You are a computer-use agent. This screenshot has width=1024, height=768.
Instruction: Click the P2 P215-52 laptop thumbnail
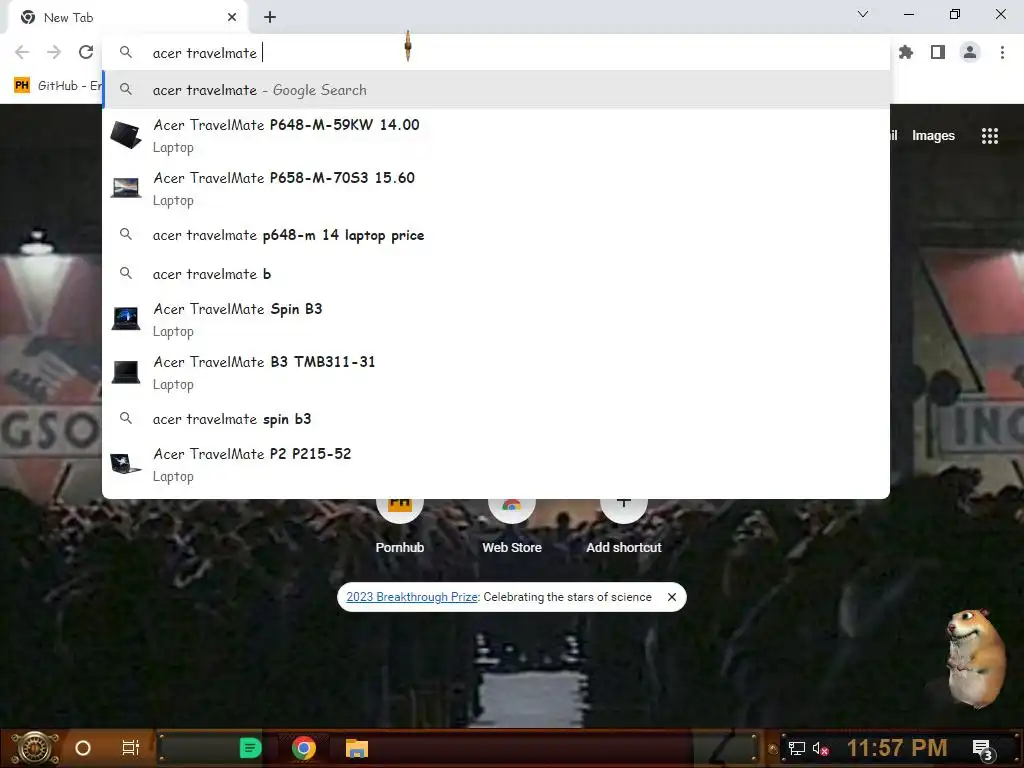pyautogui.click(x=126, y=464)
